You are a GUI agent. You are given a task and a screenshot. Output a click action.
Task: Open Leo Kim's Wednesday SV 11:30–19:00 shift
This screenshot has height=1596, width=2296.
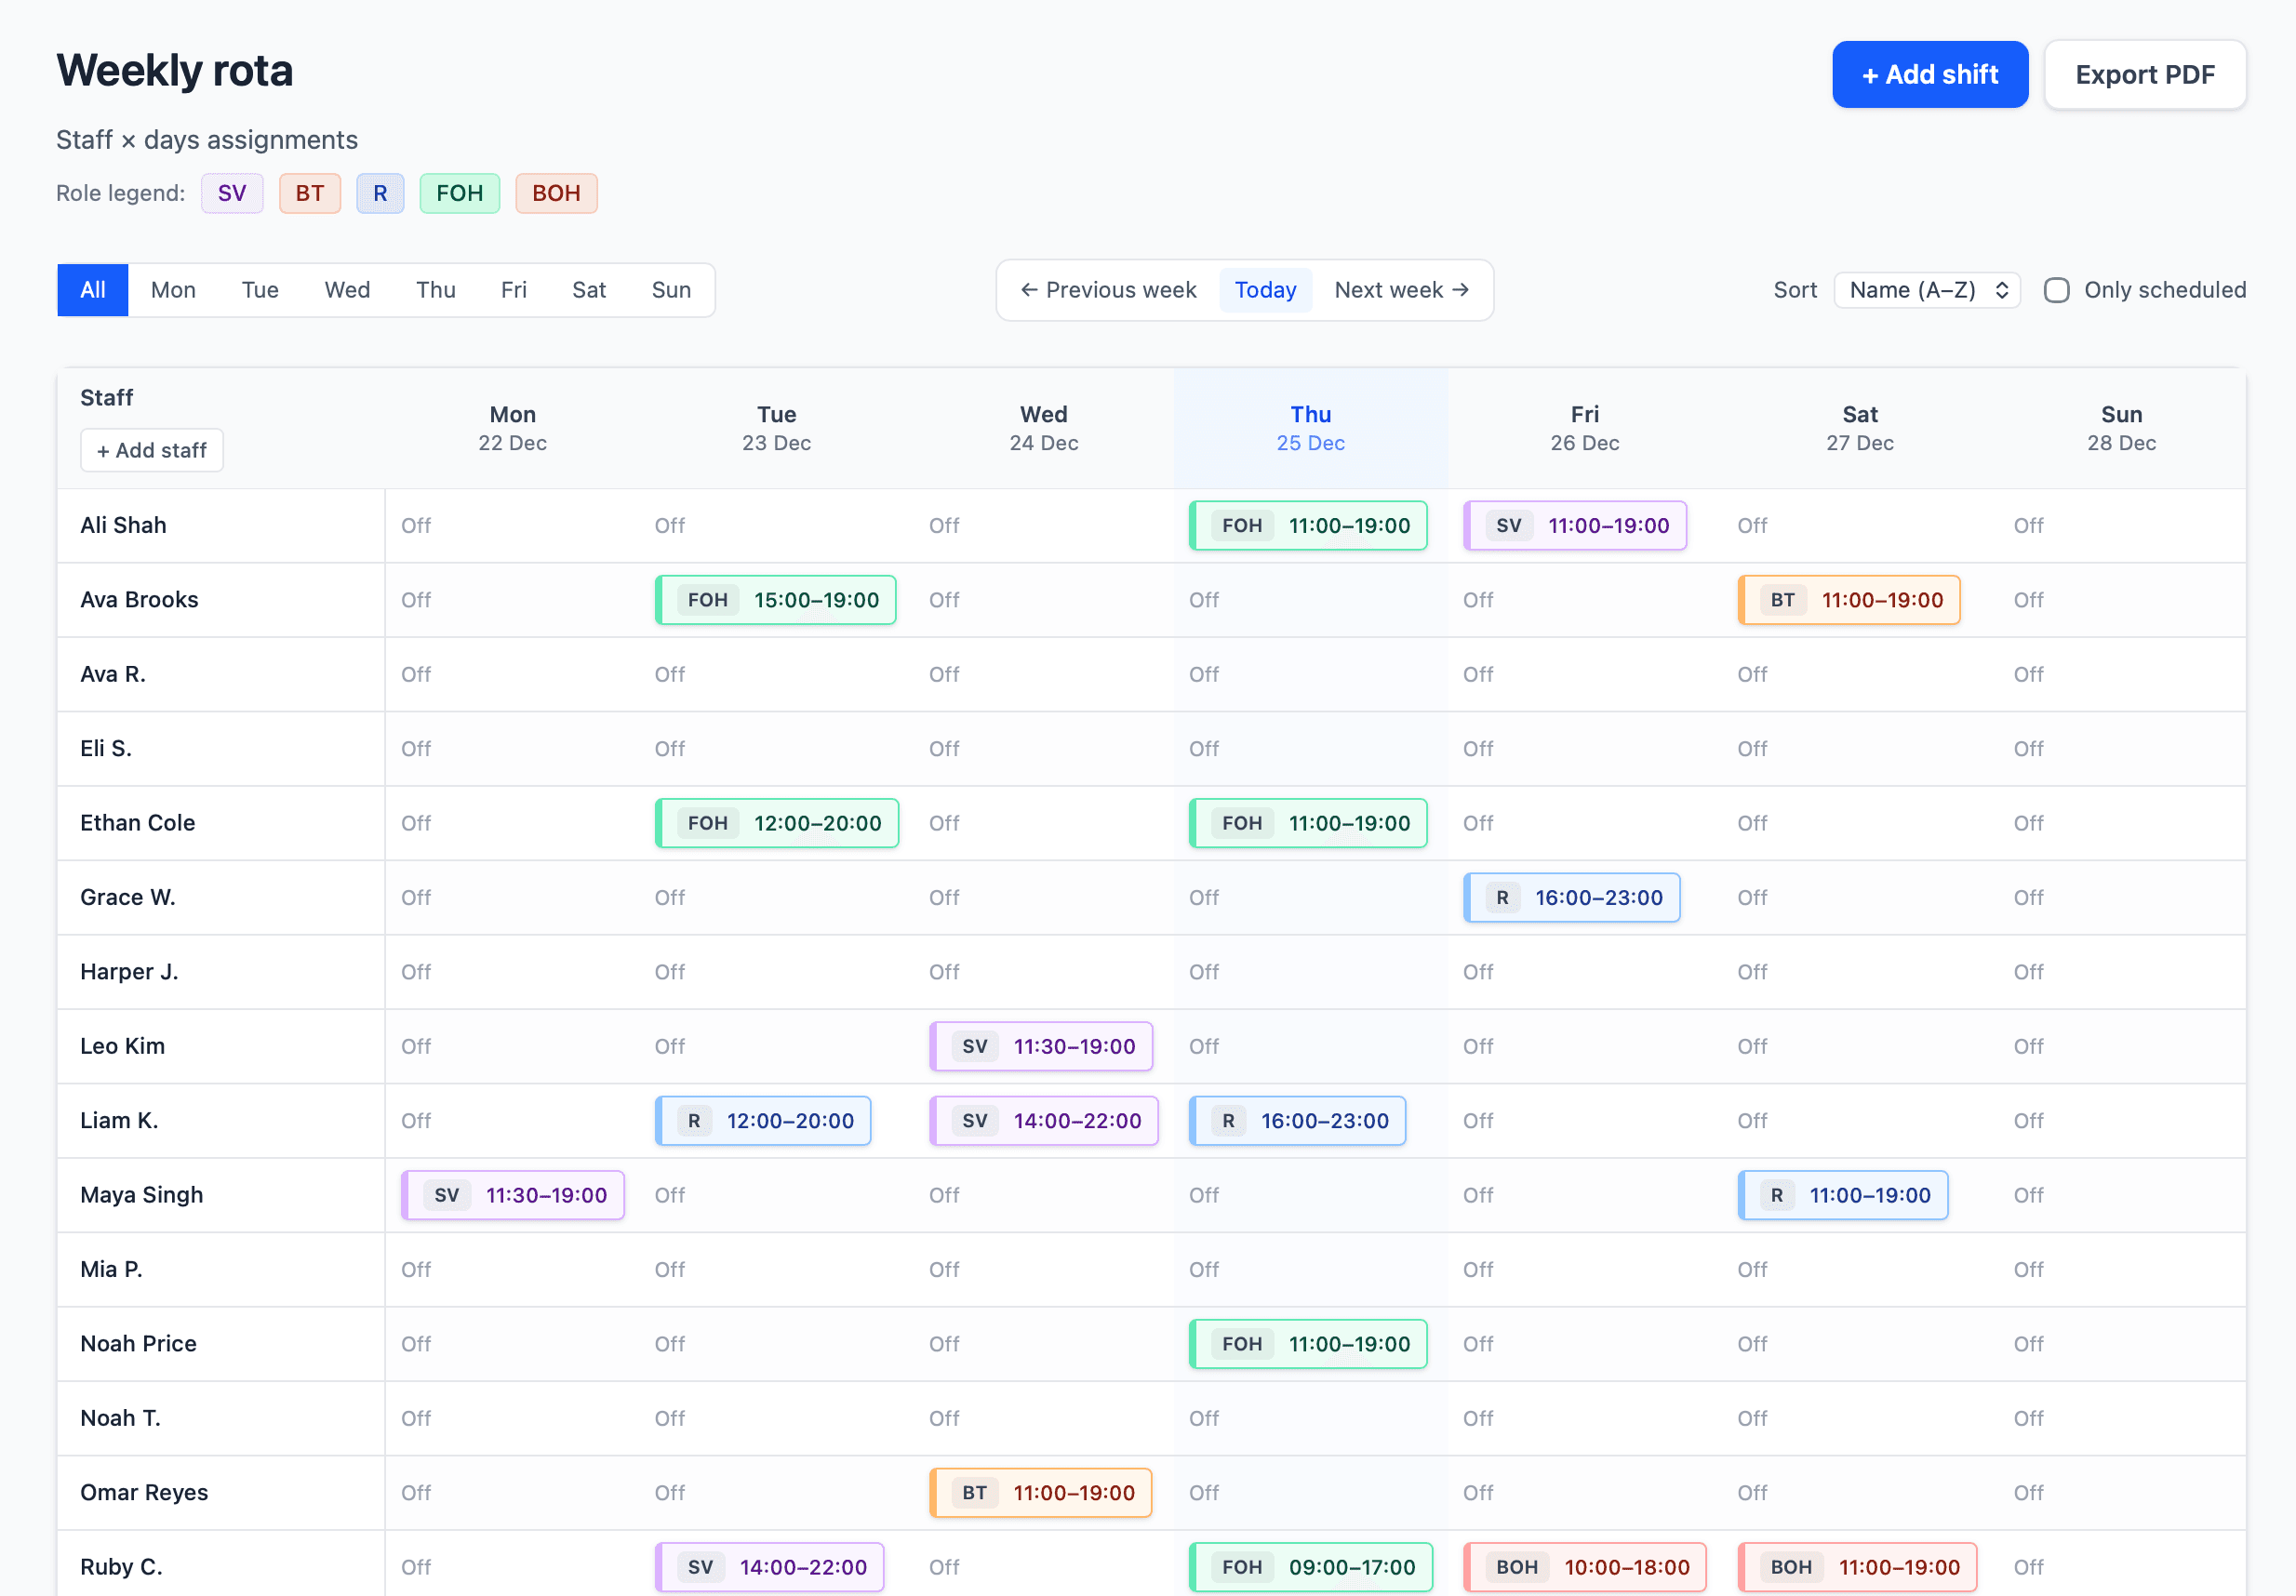tap(1041, 1046)
